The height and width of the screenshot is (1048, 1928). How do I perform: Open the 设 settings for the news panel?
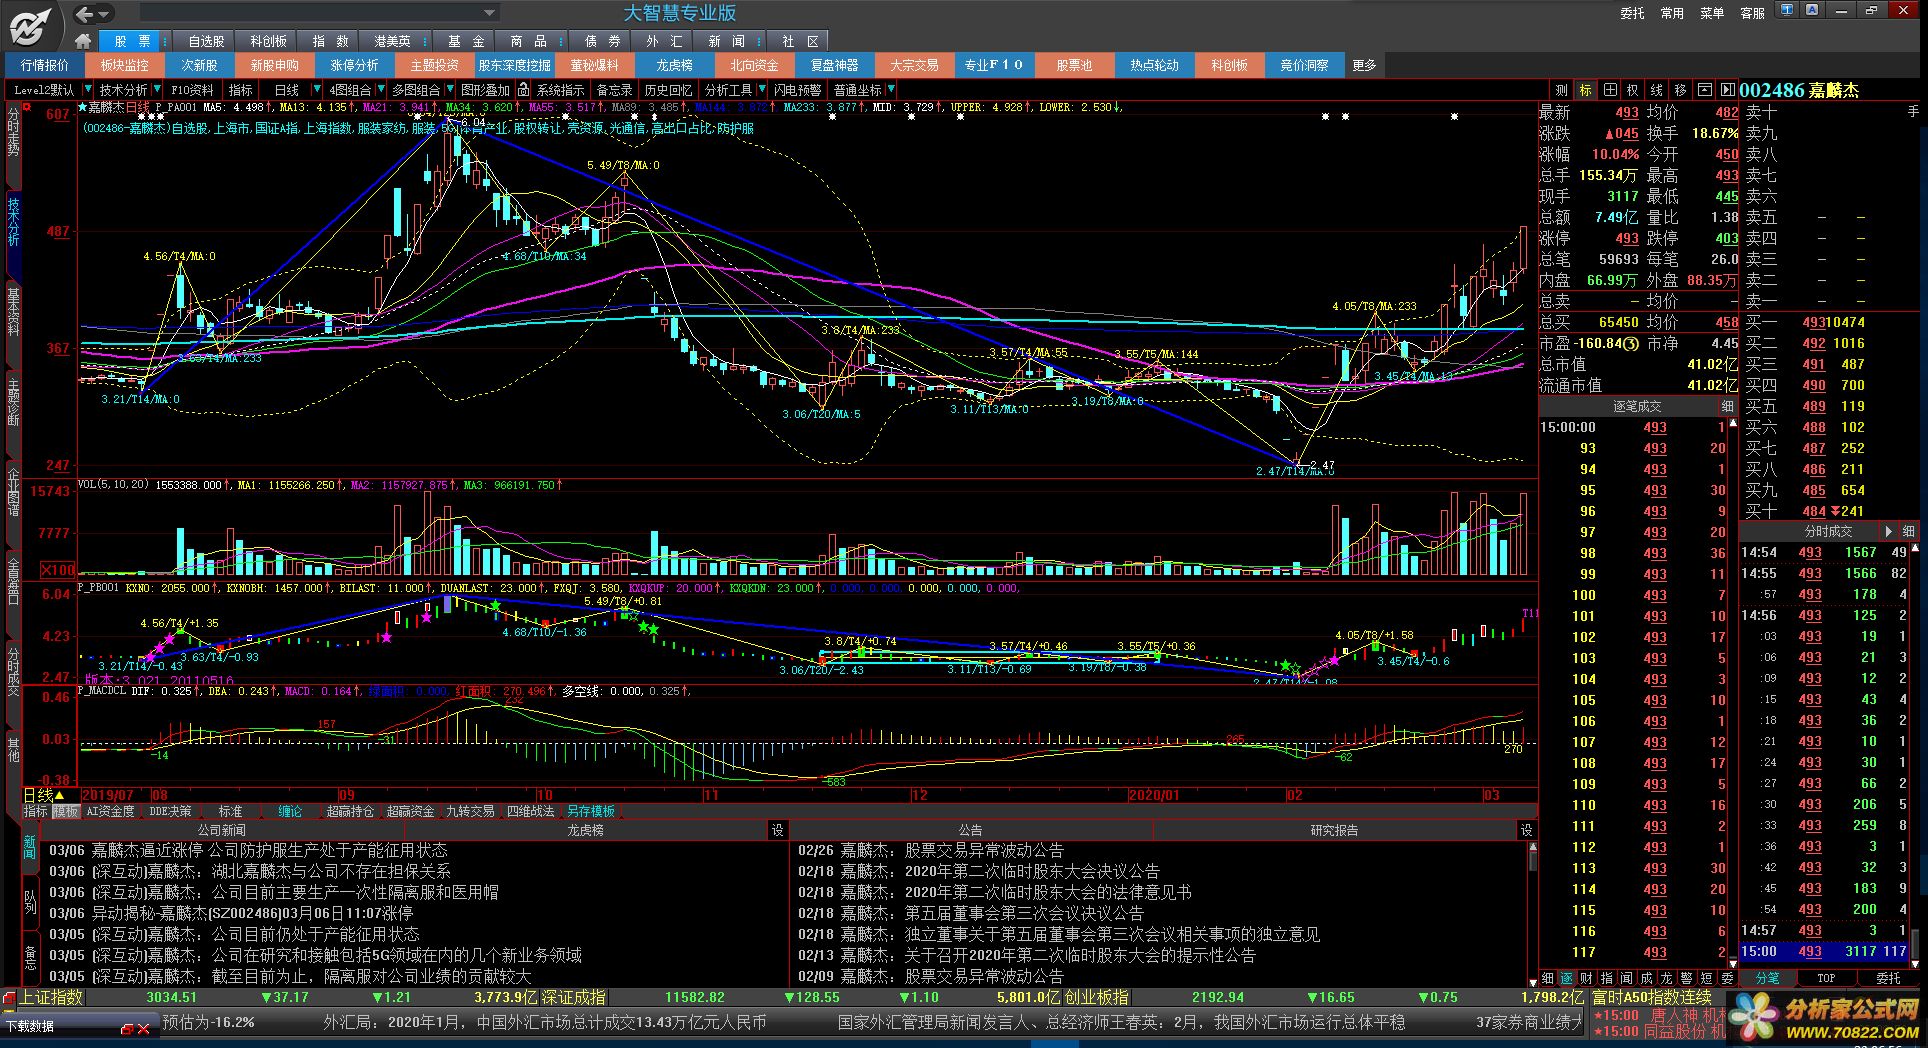click(x=778, y=830)
